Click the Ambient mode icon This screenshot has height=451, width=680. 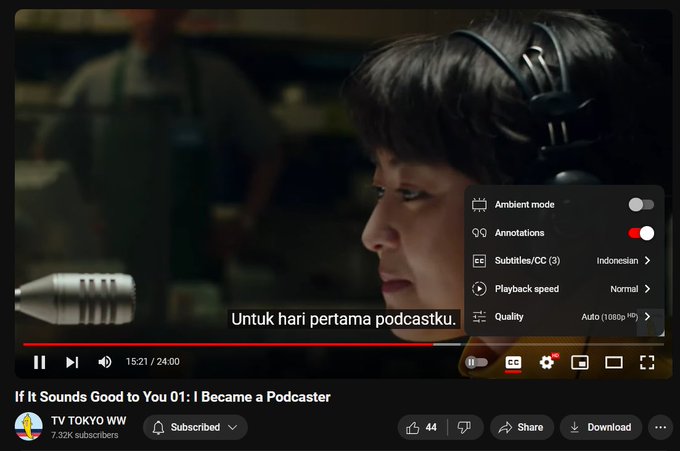[x=479, y=205]
